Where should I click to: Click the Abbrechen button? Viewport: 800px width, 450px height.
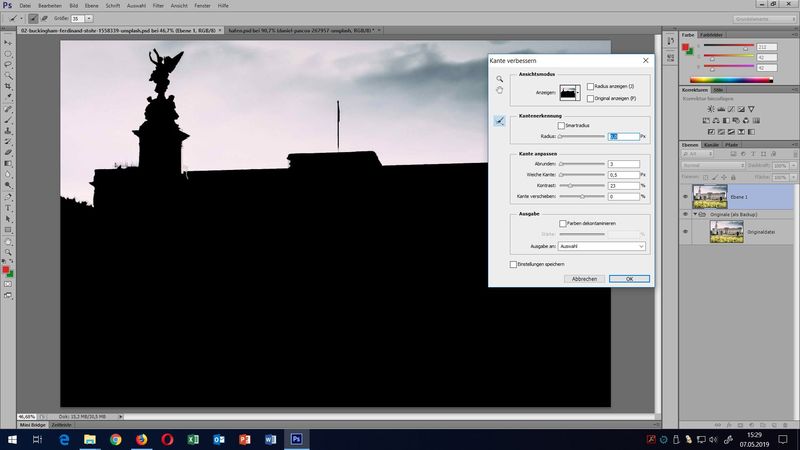(585, 279)
